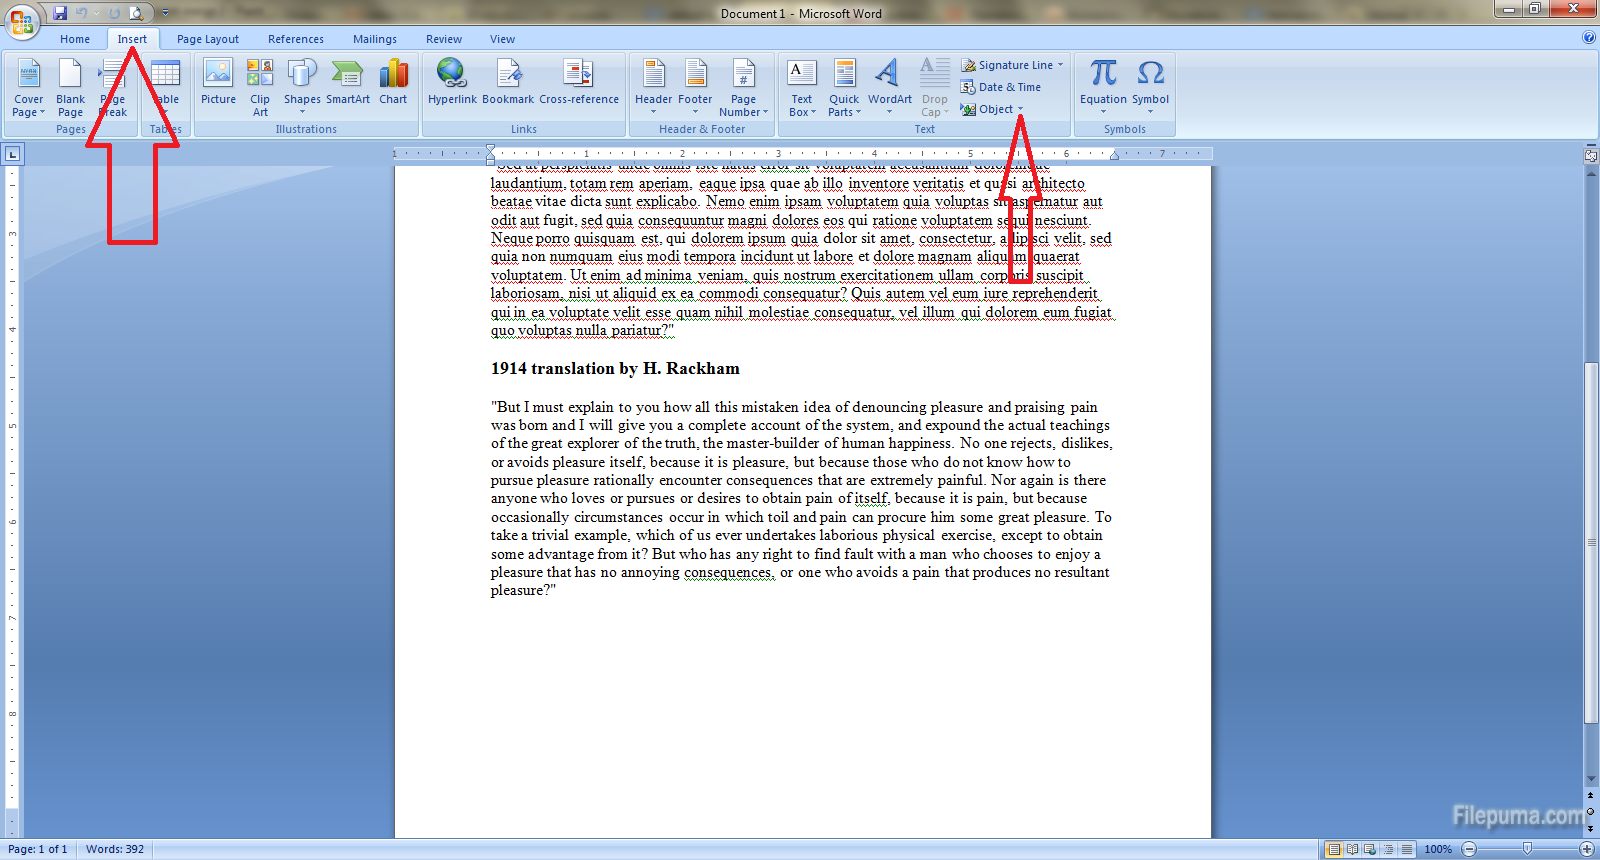Expand the Signature Line dropdown

(1060, 65)
